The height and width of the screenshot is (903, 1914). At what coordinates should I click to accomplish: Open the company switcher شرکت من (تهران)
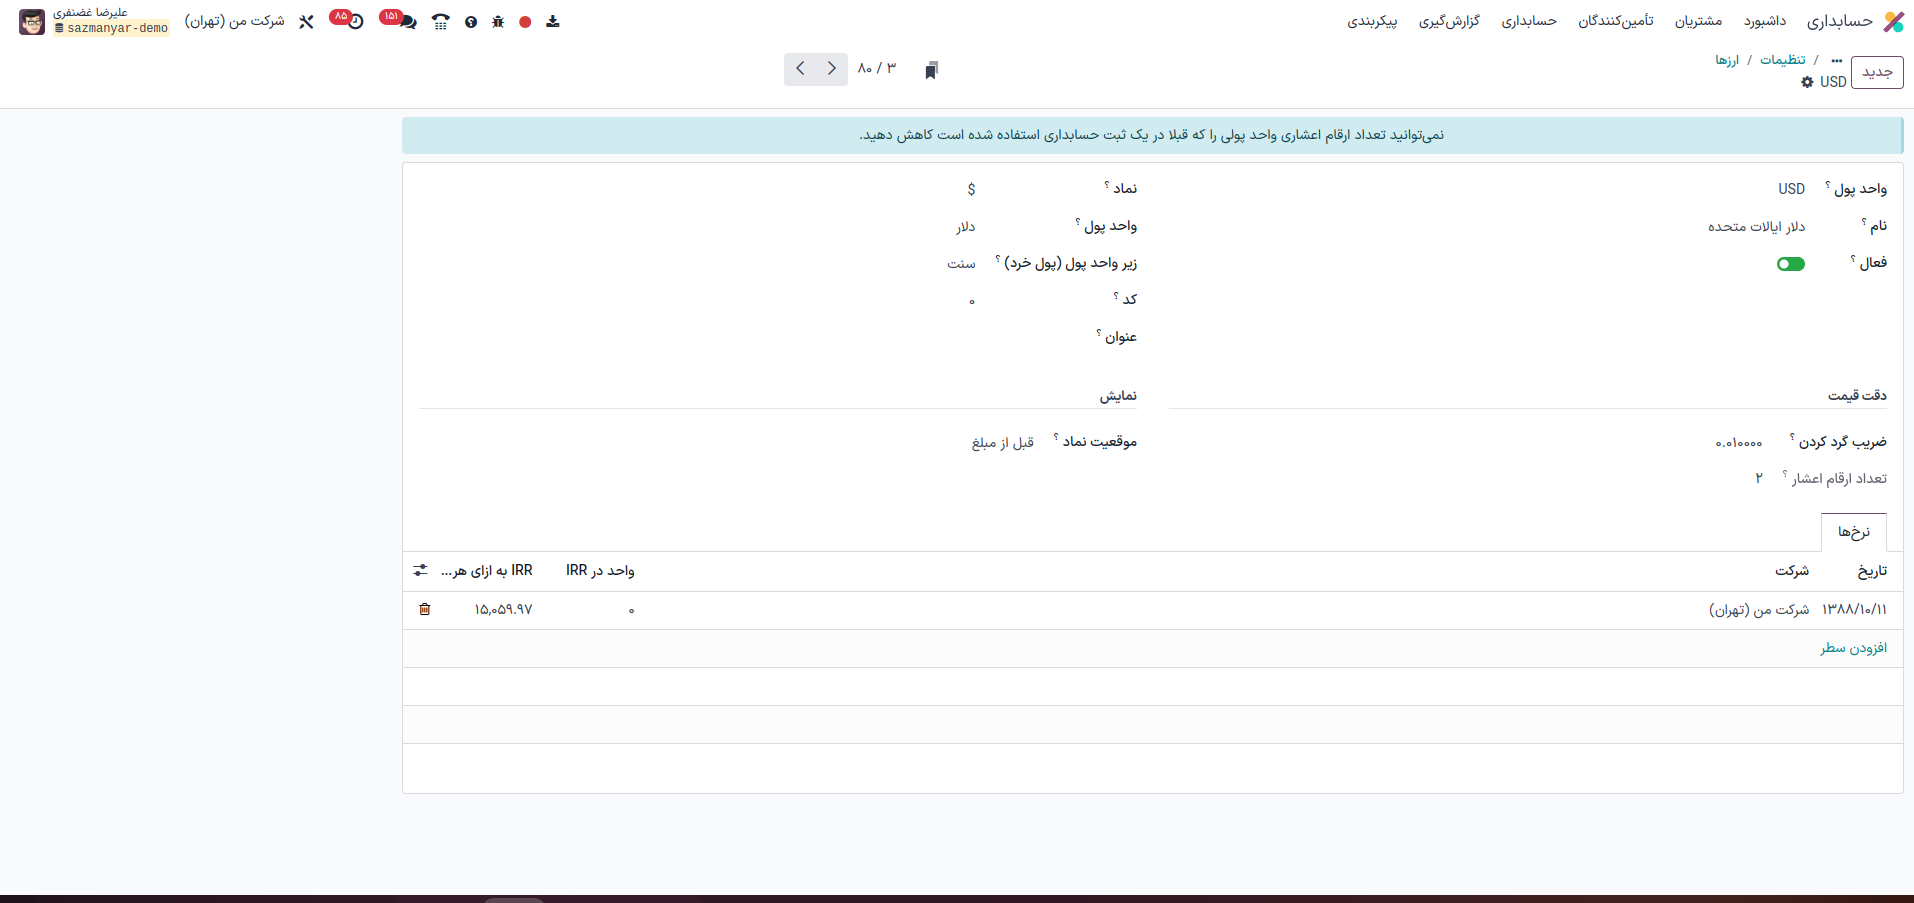pyautogui.click(x=235, y=21)
